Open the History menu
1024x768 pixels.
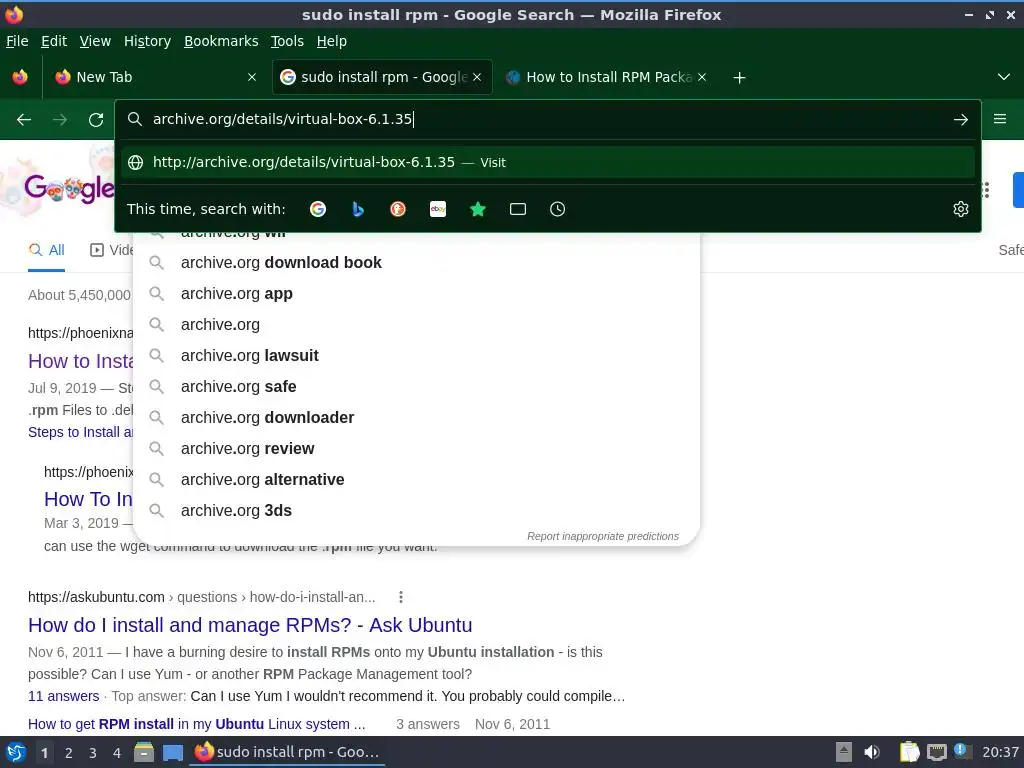148,41
